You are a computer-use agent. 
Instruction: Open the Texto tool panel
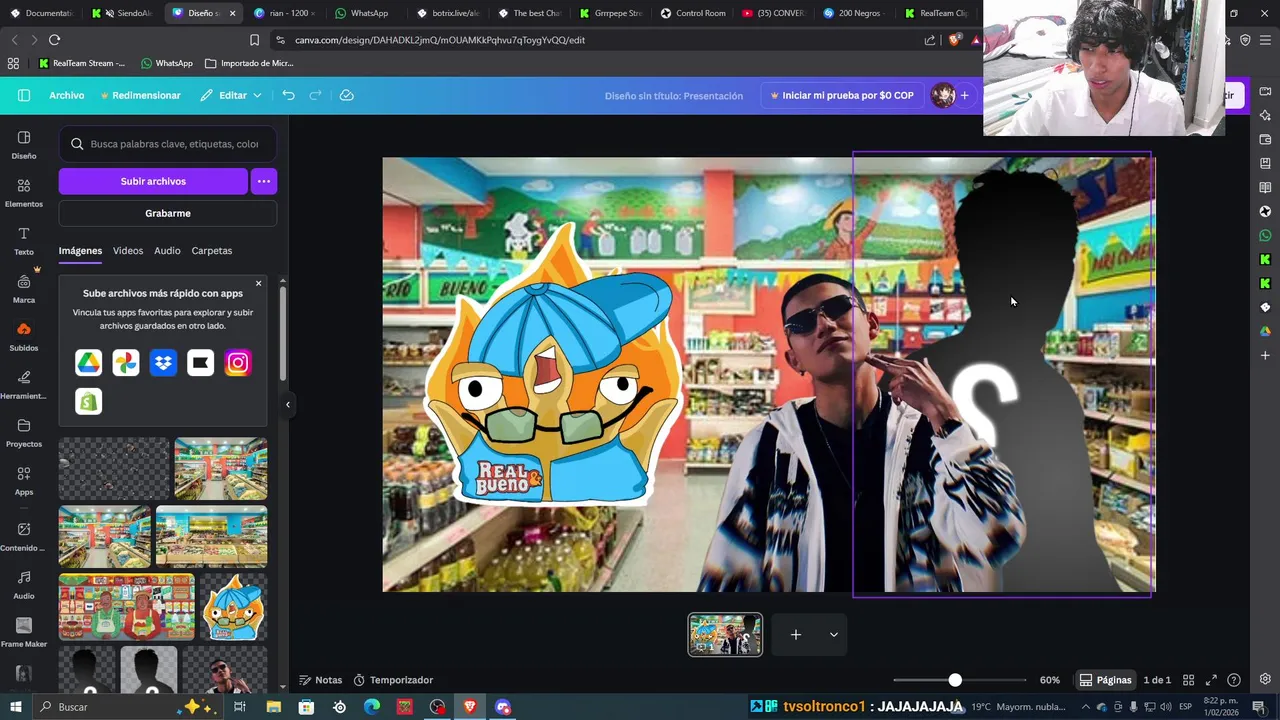24,241
